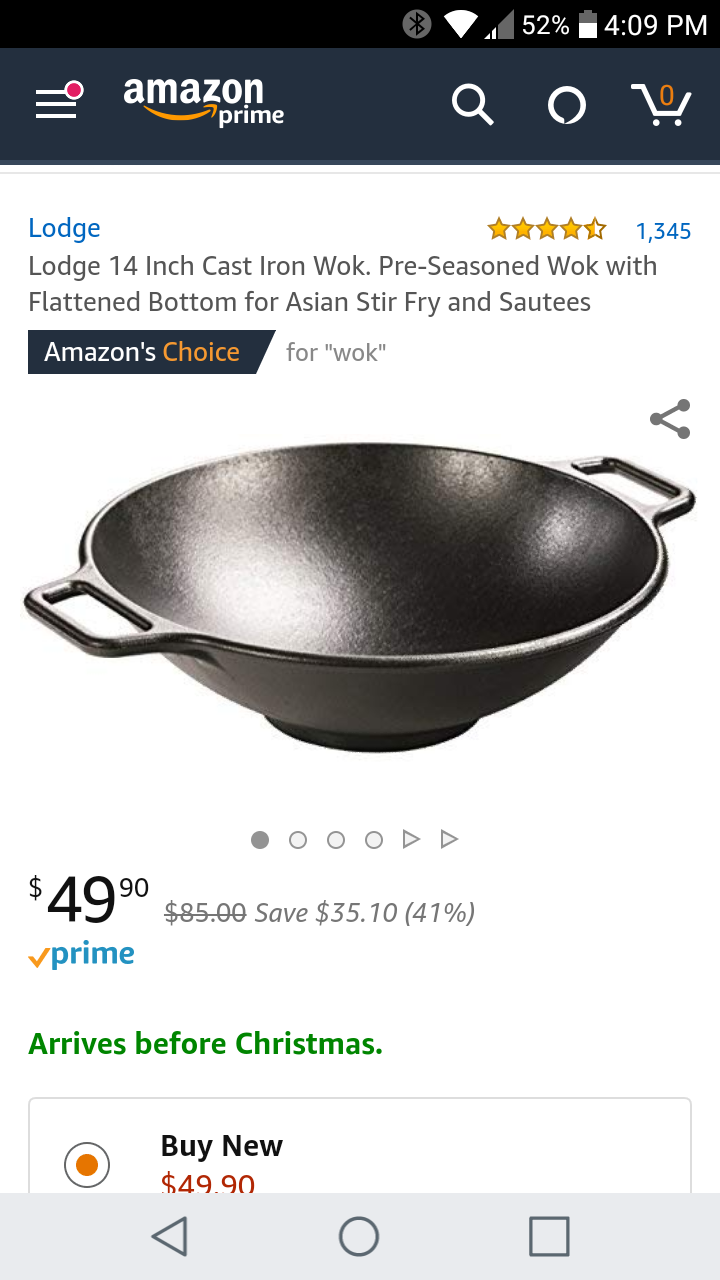The height and width of the screenshot is (1280, 720).
Task: Tap the Prime eligibility badge under price
Action: coord(82,955)
